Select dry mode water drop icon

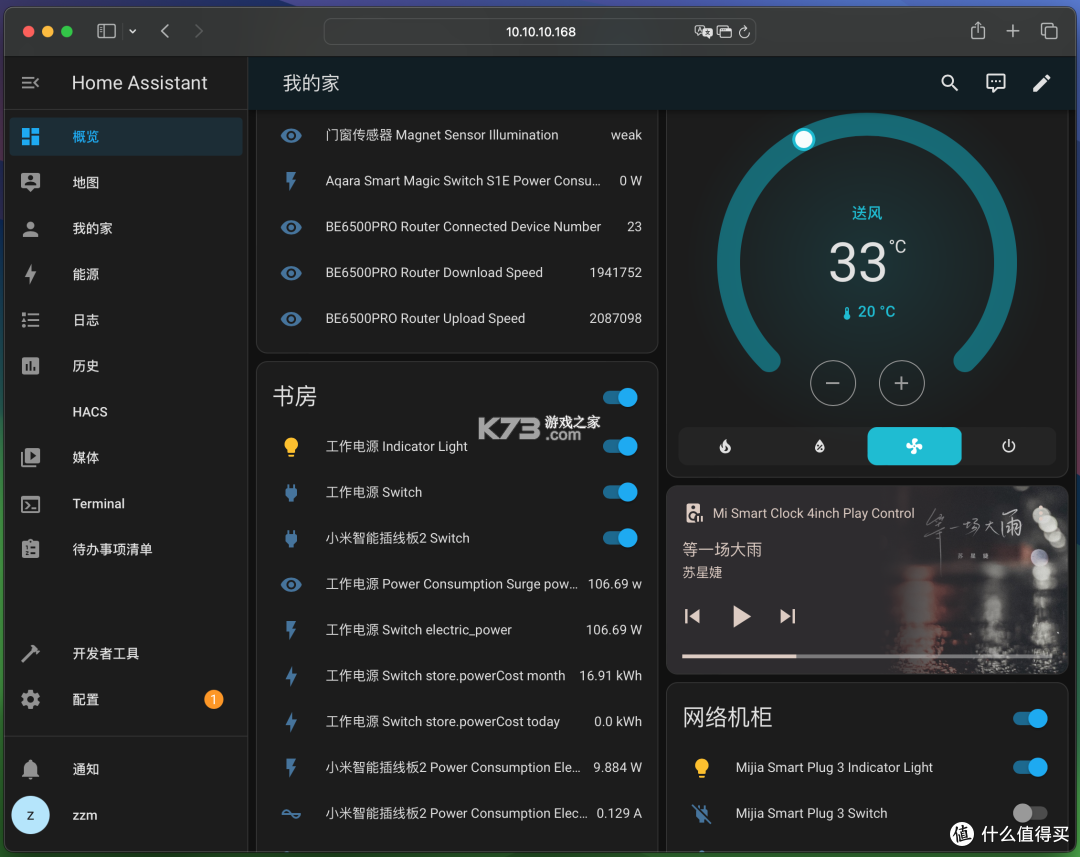820,446
